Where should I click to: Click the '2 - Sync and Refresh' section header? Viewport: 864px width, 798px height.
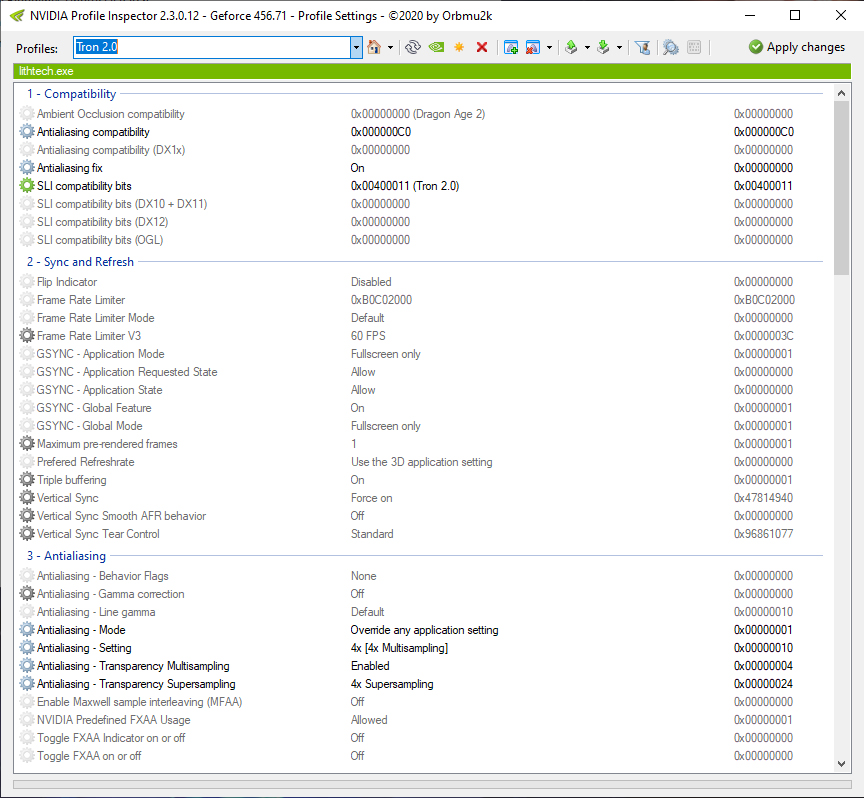80,262
